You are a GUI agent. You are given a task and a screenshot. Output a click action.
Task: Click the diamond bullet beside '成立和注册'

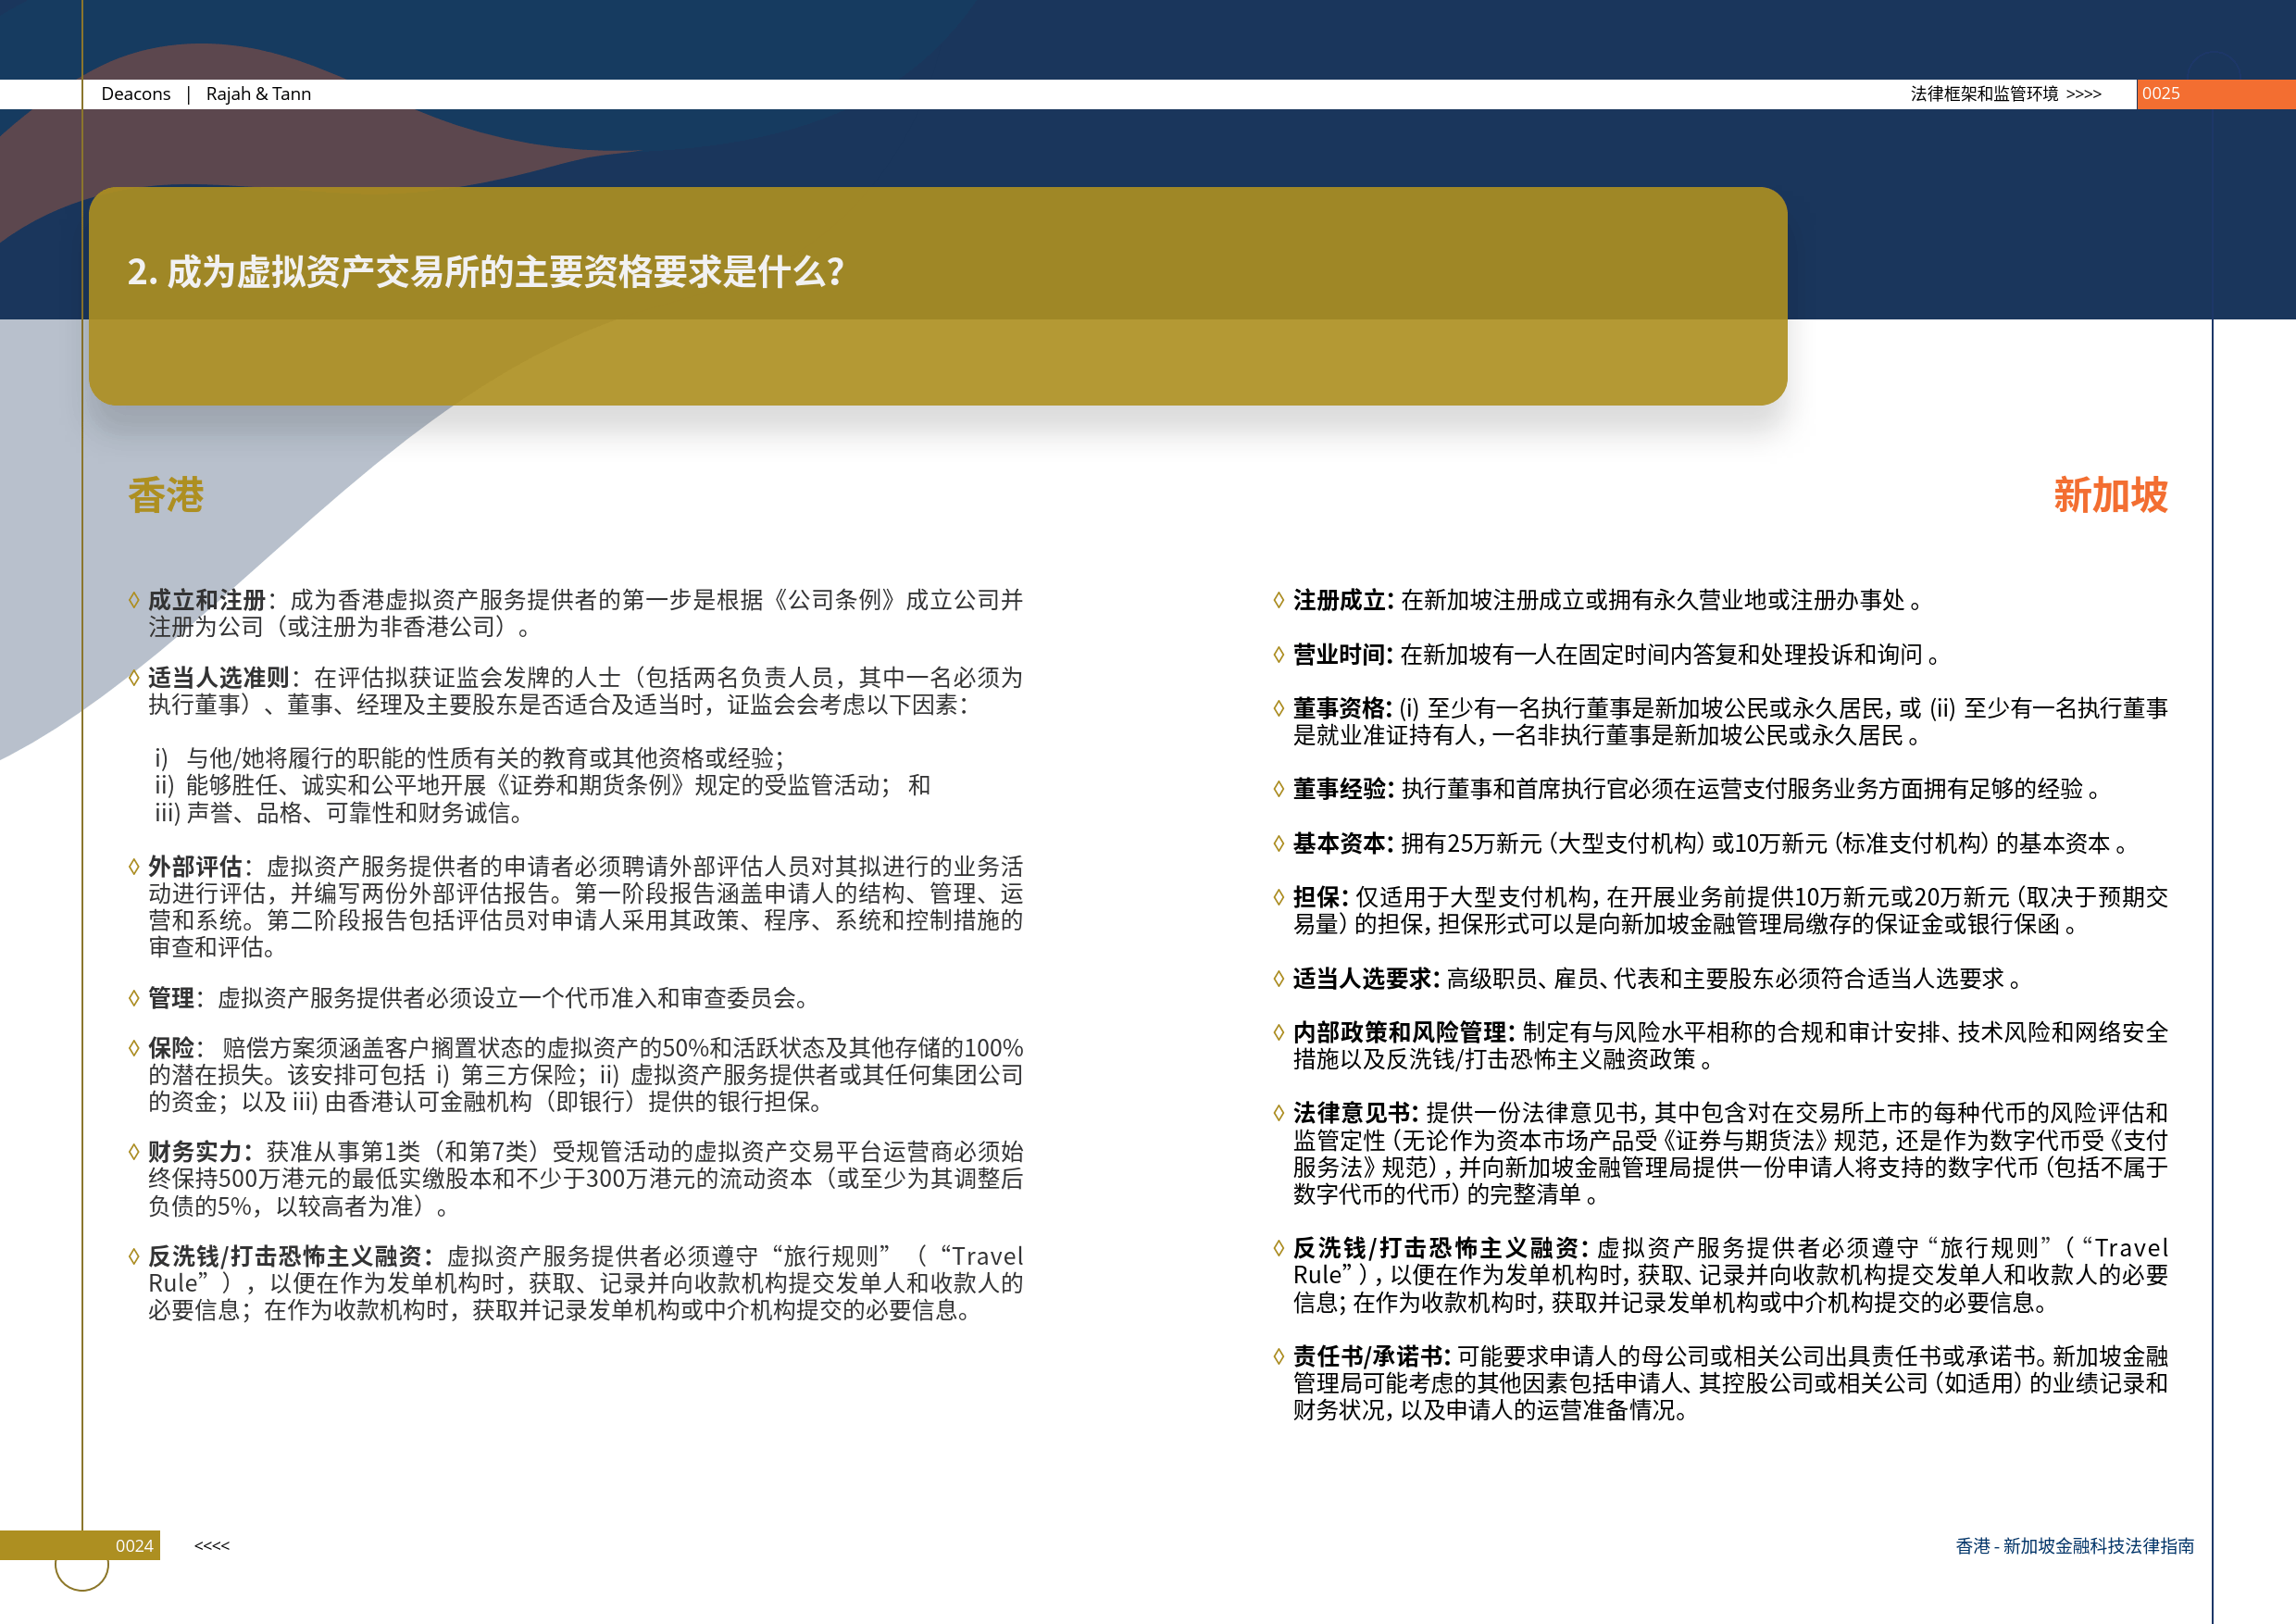click(134, 600)
